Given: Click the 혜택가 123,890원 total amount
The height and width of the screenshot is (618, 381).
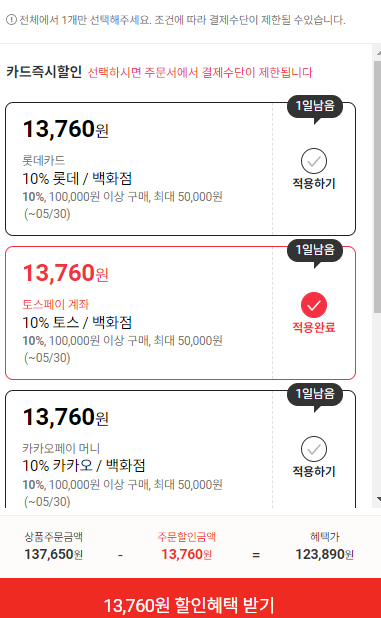Looking at the screenshot, I should click(324, 554).
